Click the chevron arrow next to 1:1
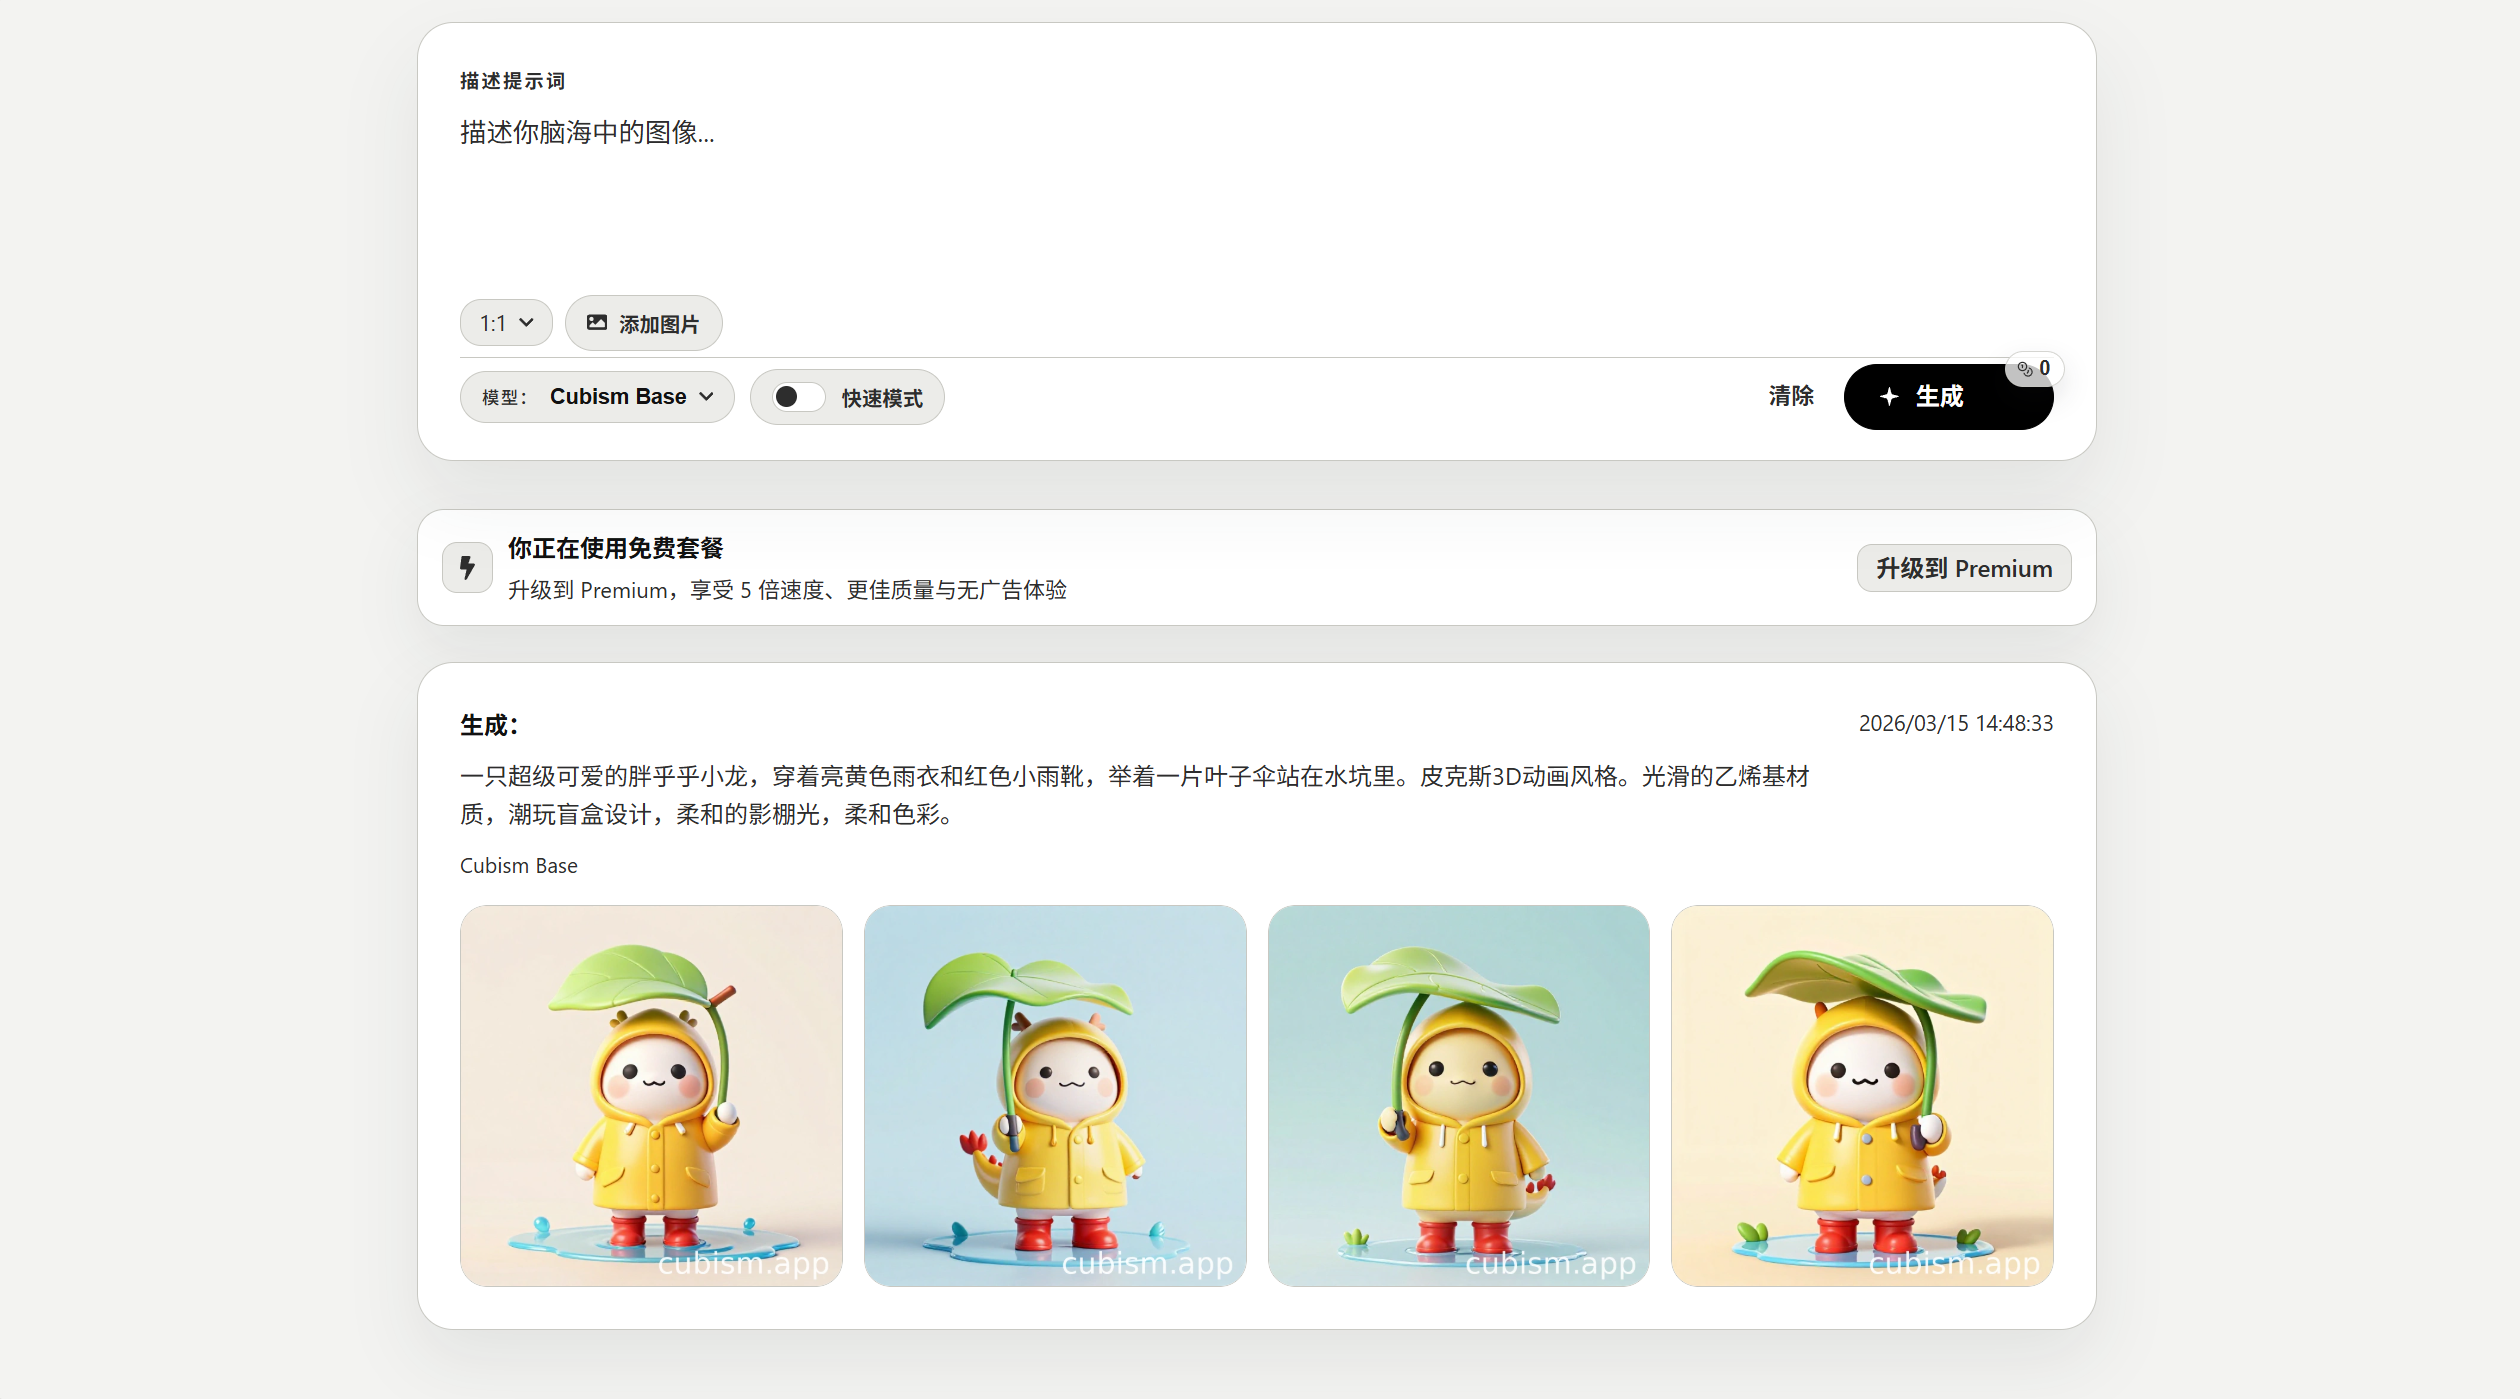Viewport: 2520px width, 1399px height. (x=527, y=322)
